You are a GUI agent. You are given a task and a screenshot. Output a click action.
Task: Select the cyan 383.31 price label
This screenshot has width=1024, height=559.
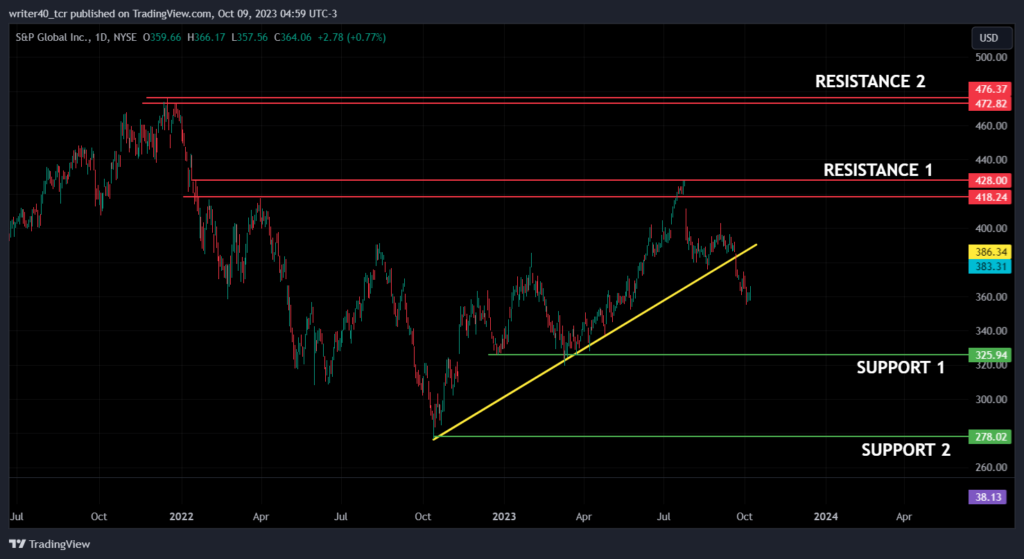(x=990, y=266)
